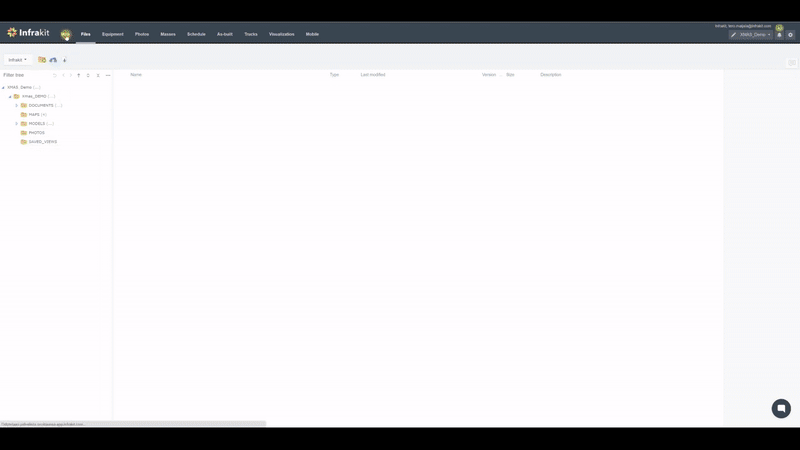Open the Visualization tab
The height and width of the screenshot is (450, 800).
[281, 34]
